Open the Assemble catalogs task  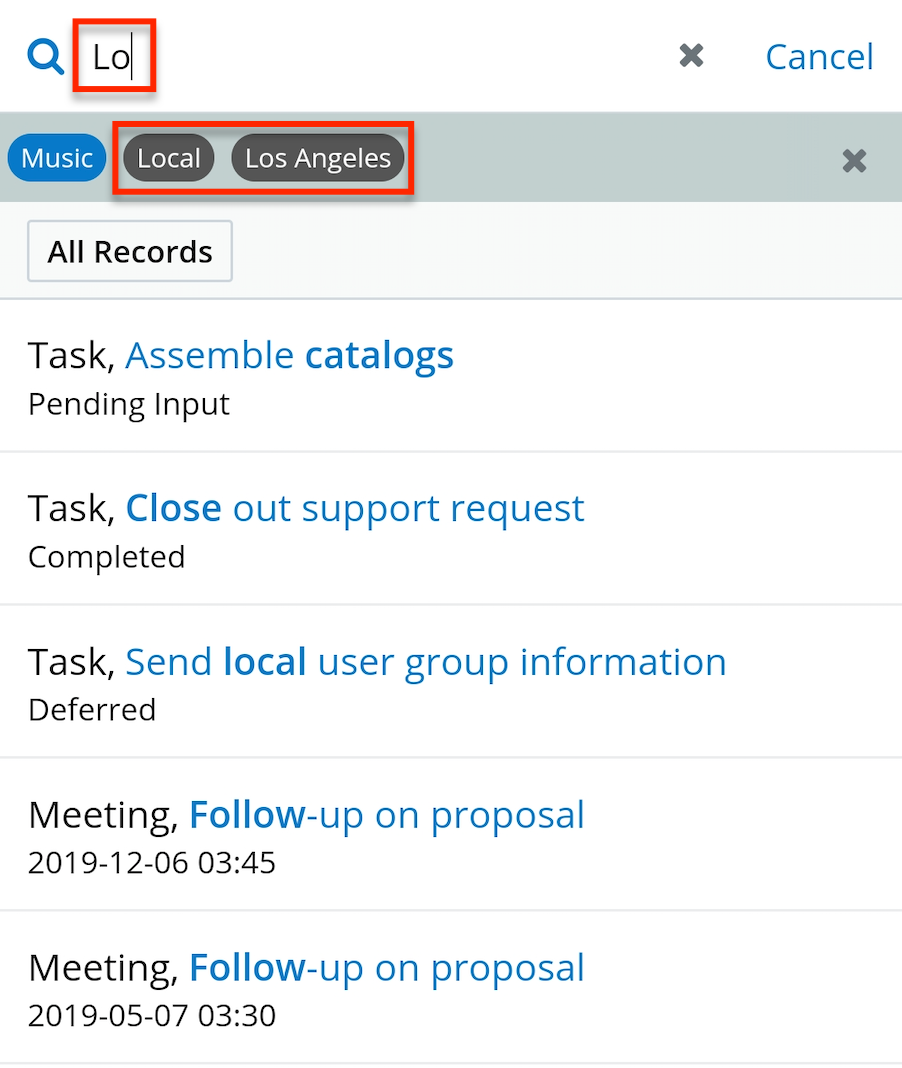tap(289, 355)
